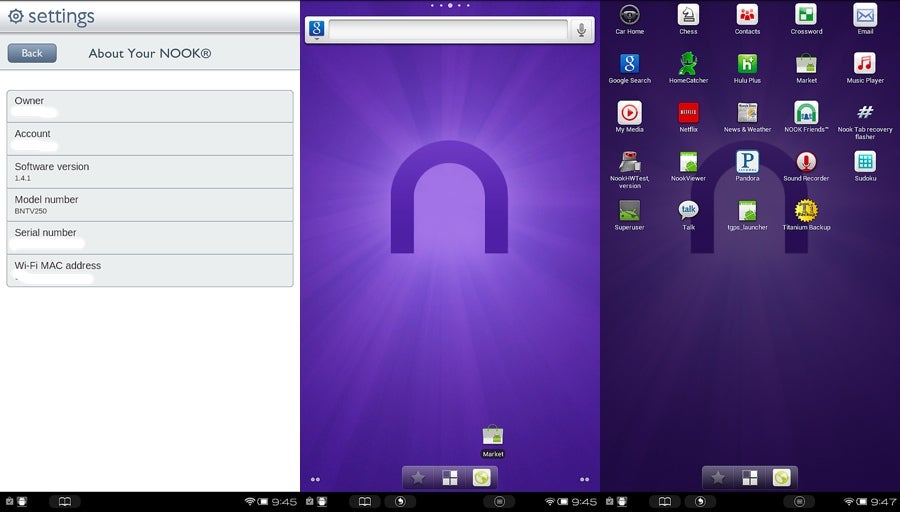Select the Wi-Fi MAC address row
The image size is (900, 512).
click(150, 270)
